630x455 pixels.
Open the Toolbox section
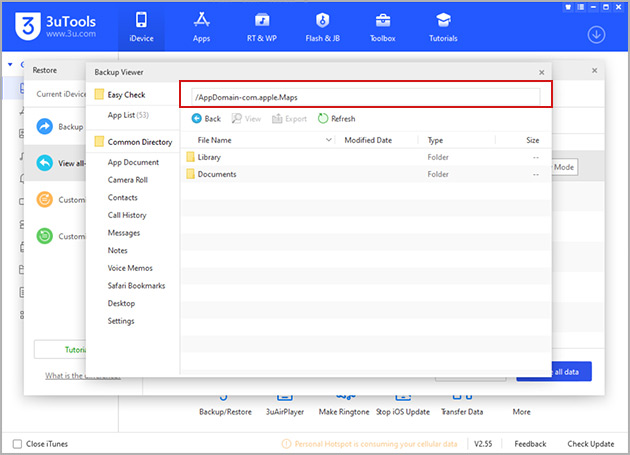383,26
